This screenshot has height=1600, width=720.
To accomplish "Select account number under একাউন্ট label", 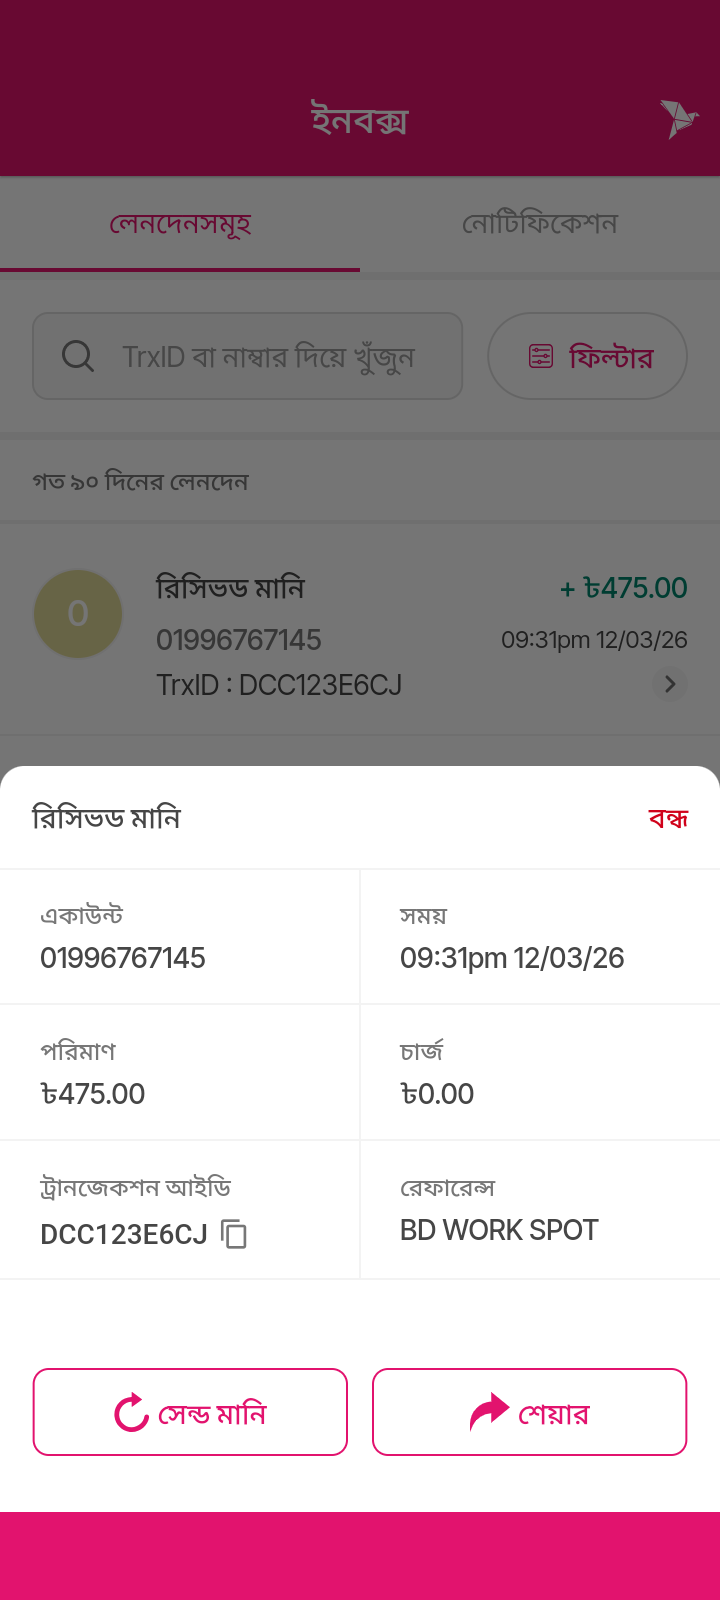I will point(123,958).
